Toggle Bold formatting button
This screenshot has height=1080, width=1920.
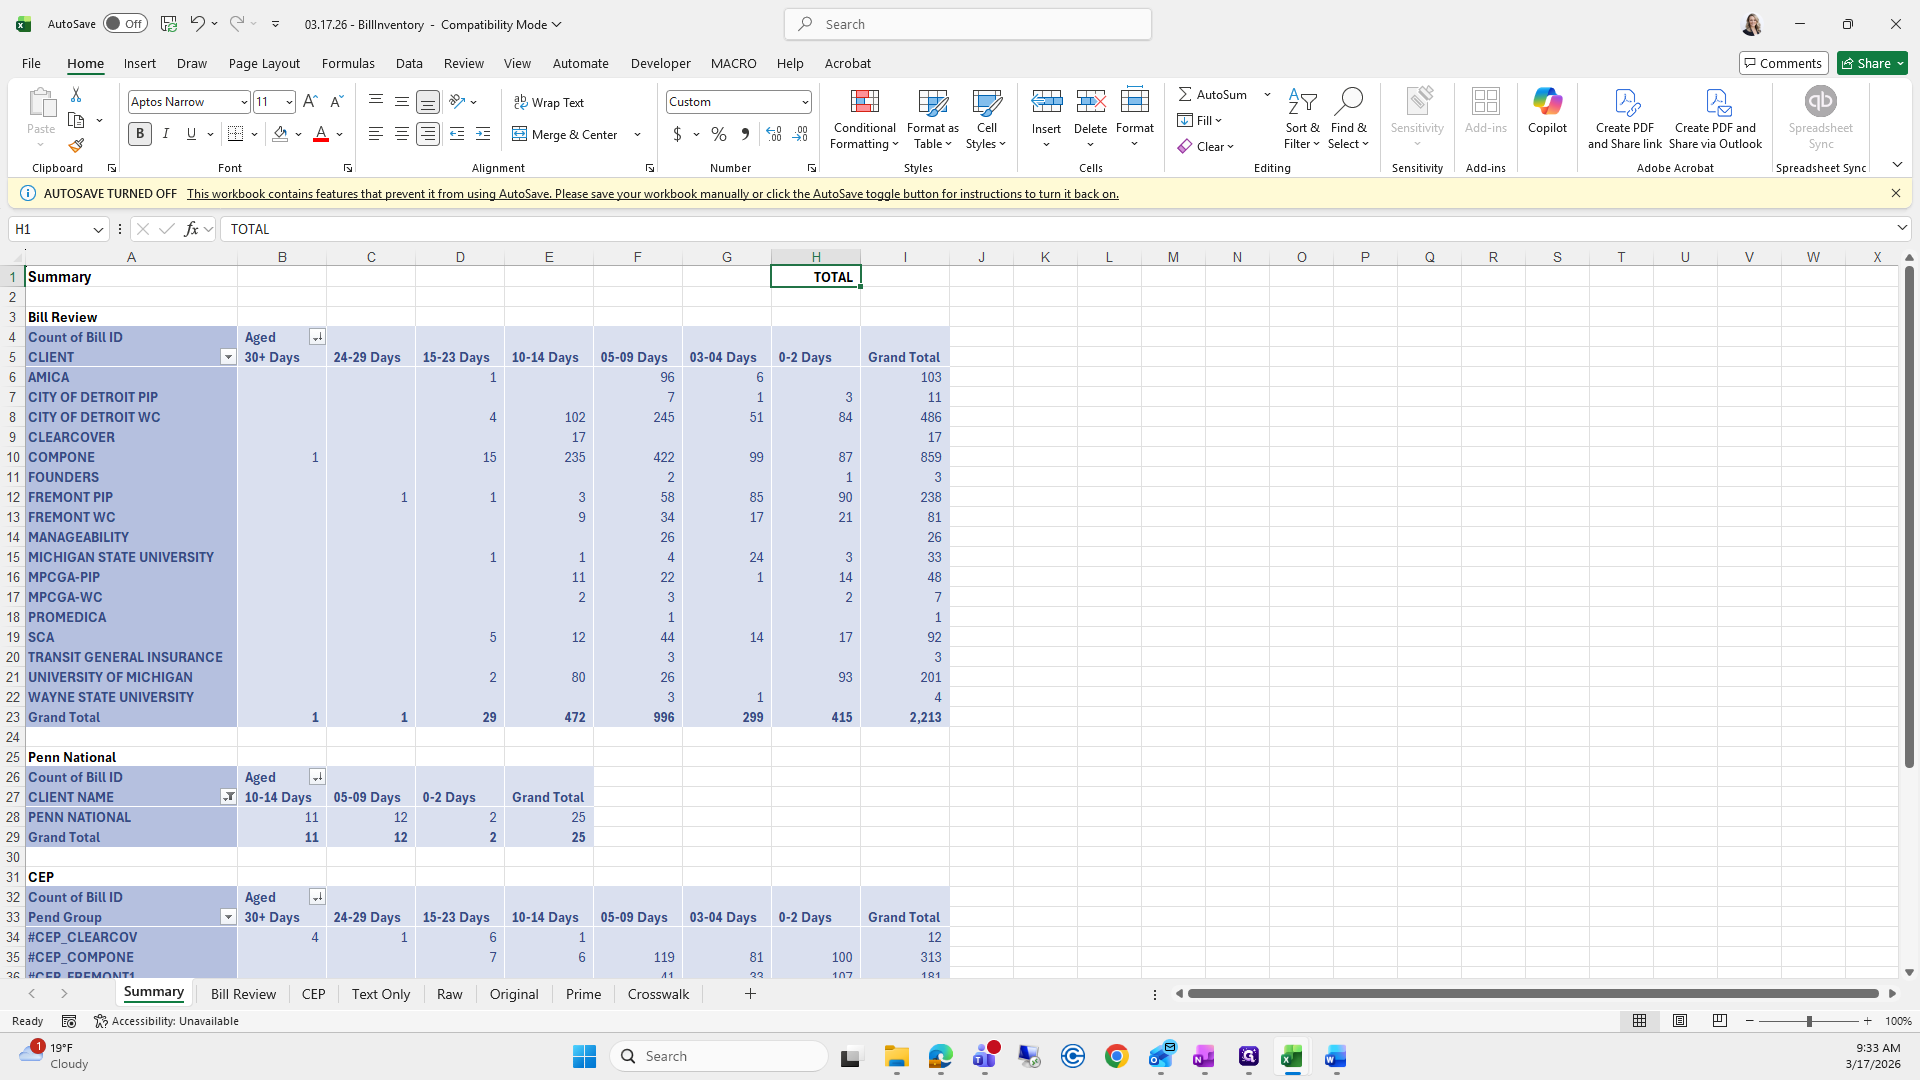(x=140, y=134)
